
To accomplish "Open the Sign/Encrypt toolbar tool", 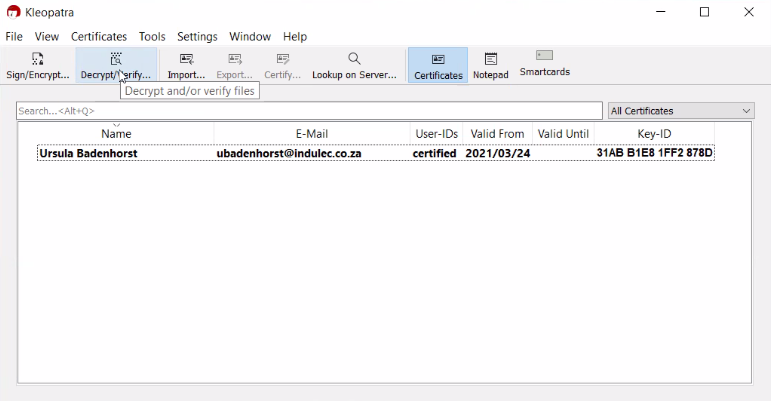I will [x=37, y=65].
